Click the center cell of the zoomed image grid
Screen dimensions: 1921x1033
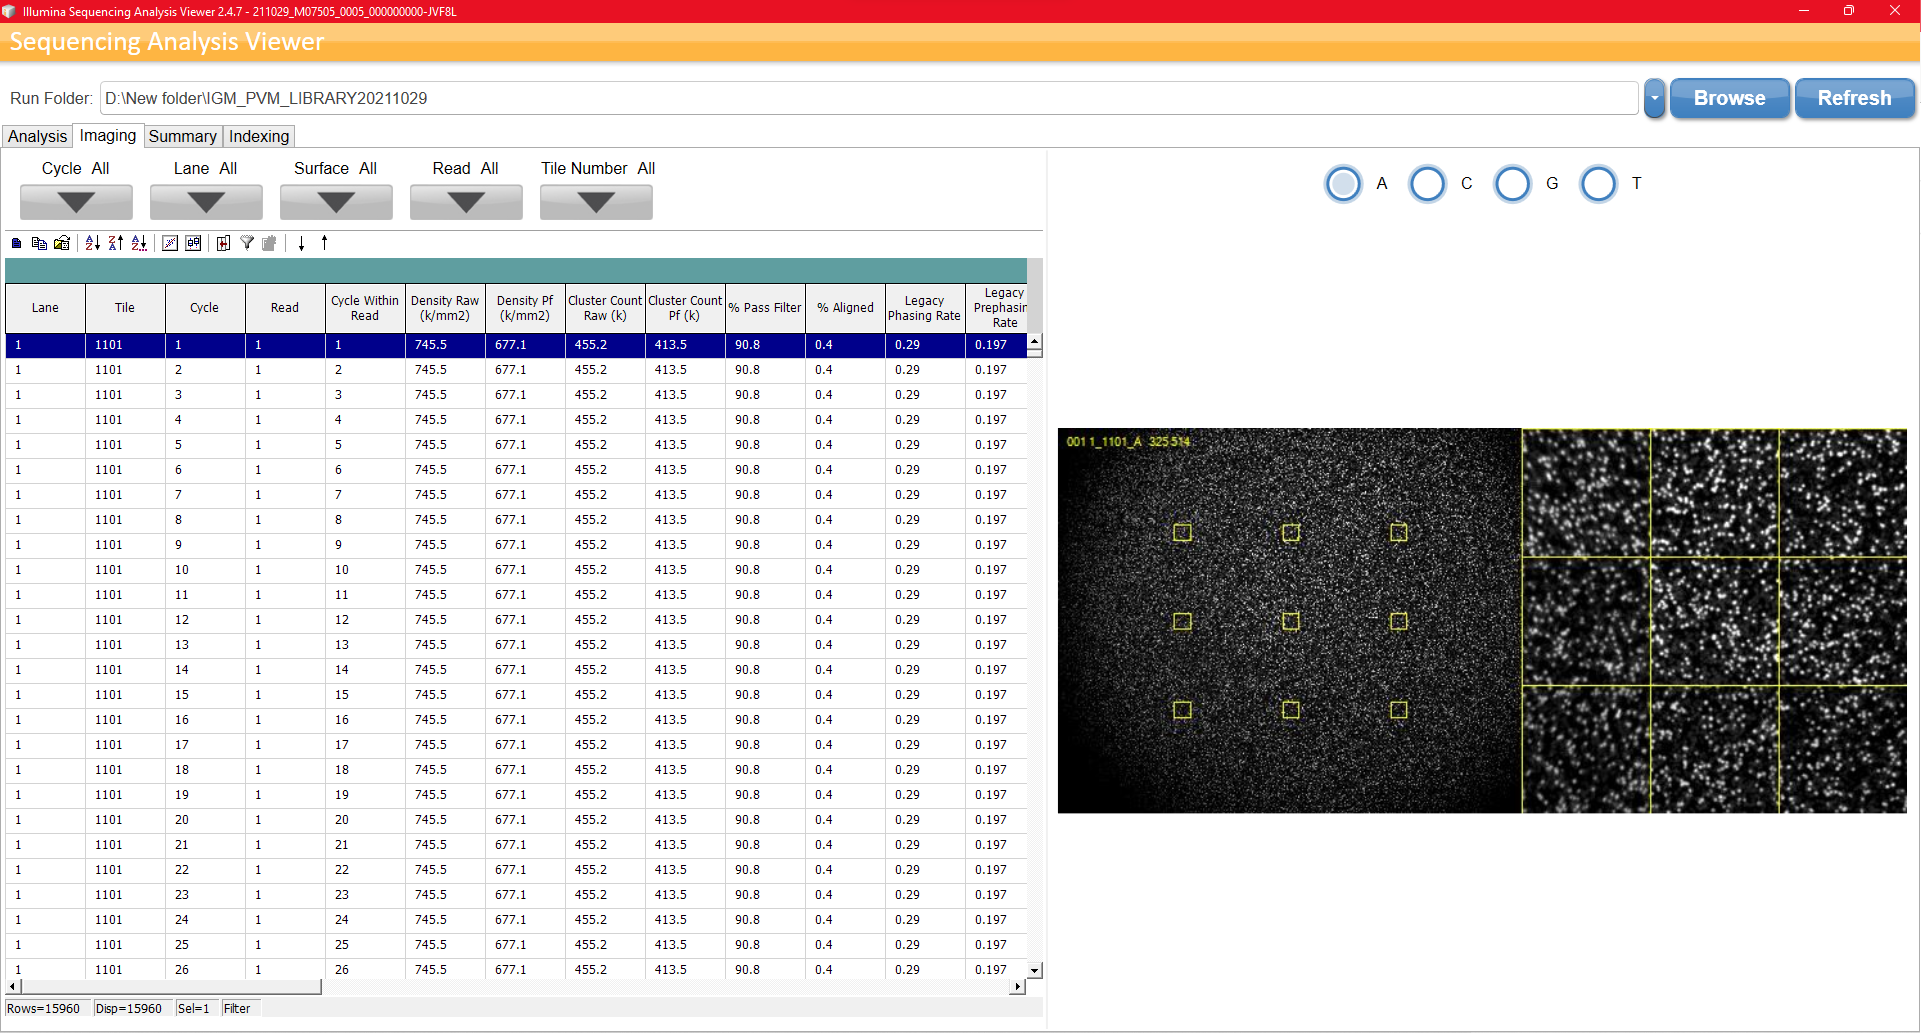click(x=1715, y=621)
